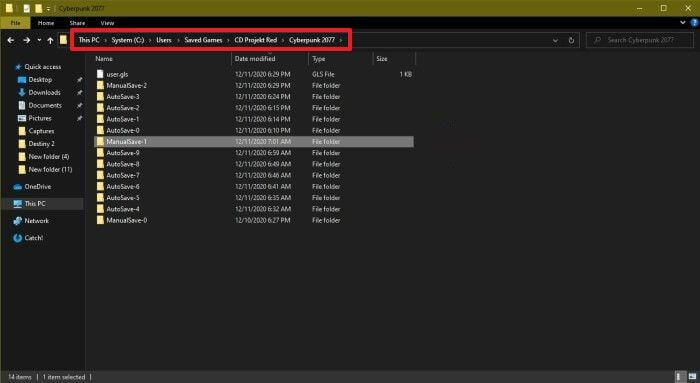Screen dimensions: 700x383
Task: Open New folder (4) in sidebar
Action: tap(49, 157)
